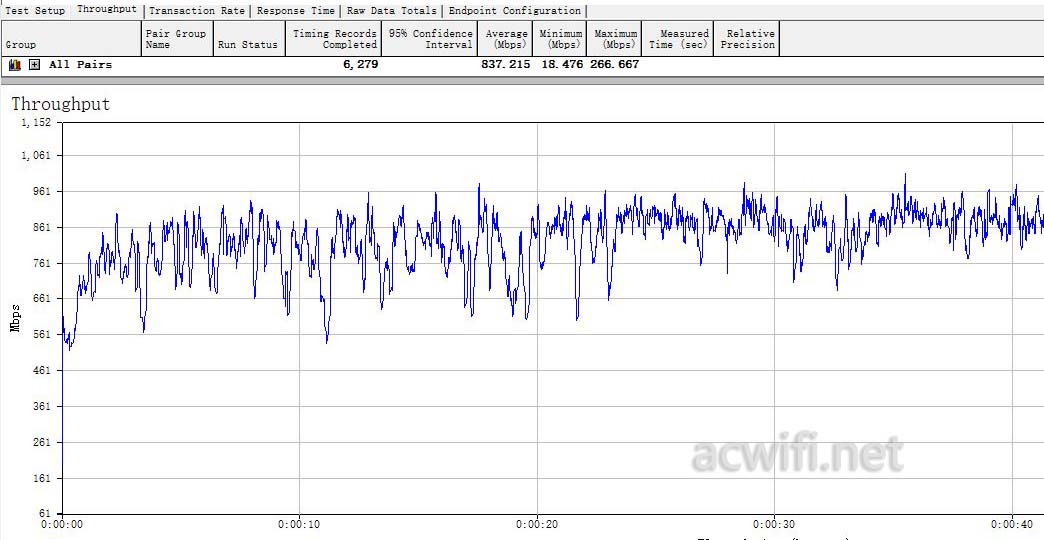The width and height of the screenshot is (1044, 540).
Task: Click the 661 y-axis label
Action: (x=41, y=299)
